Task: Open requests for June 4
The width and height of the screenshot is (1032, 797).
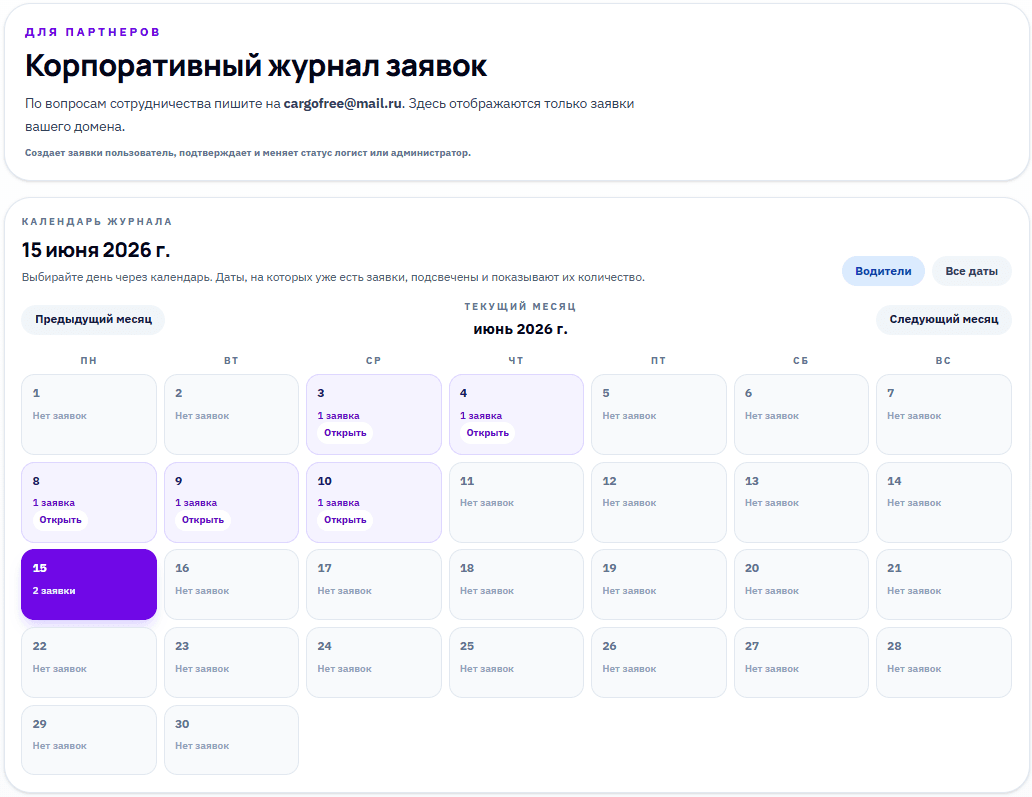Action: [x=487, y=433]
